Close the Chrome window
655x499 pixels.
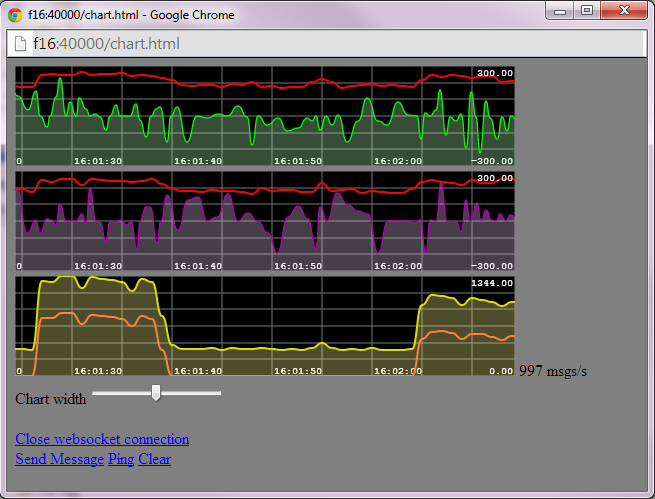624,10
